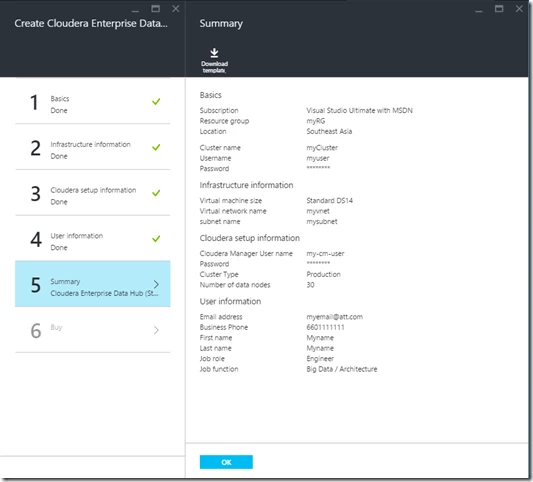Close the Summary blade
The height and width of the screenshot is (482, 533).
(x=519, y=9)
